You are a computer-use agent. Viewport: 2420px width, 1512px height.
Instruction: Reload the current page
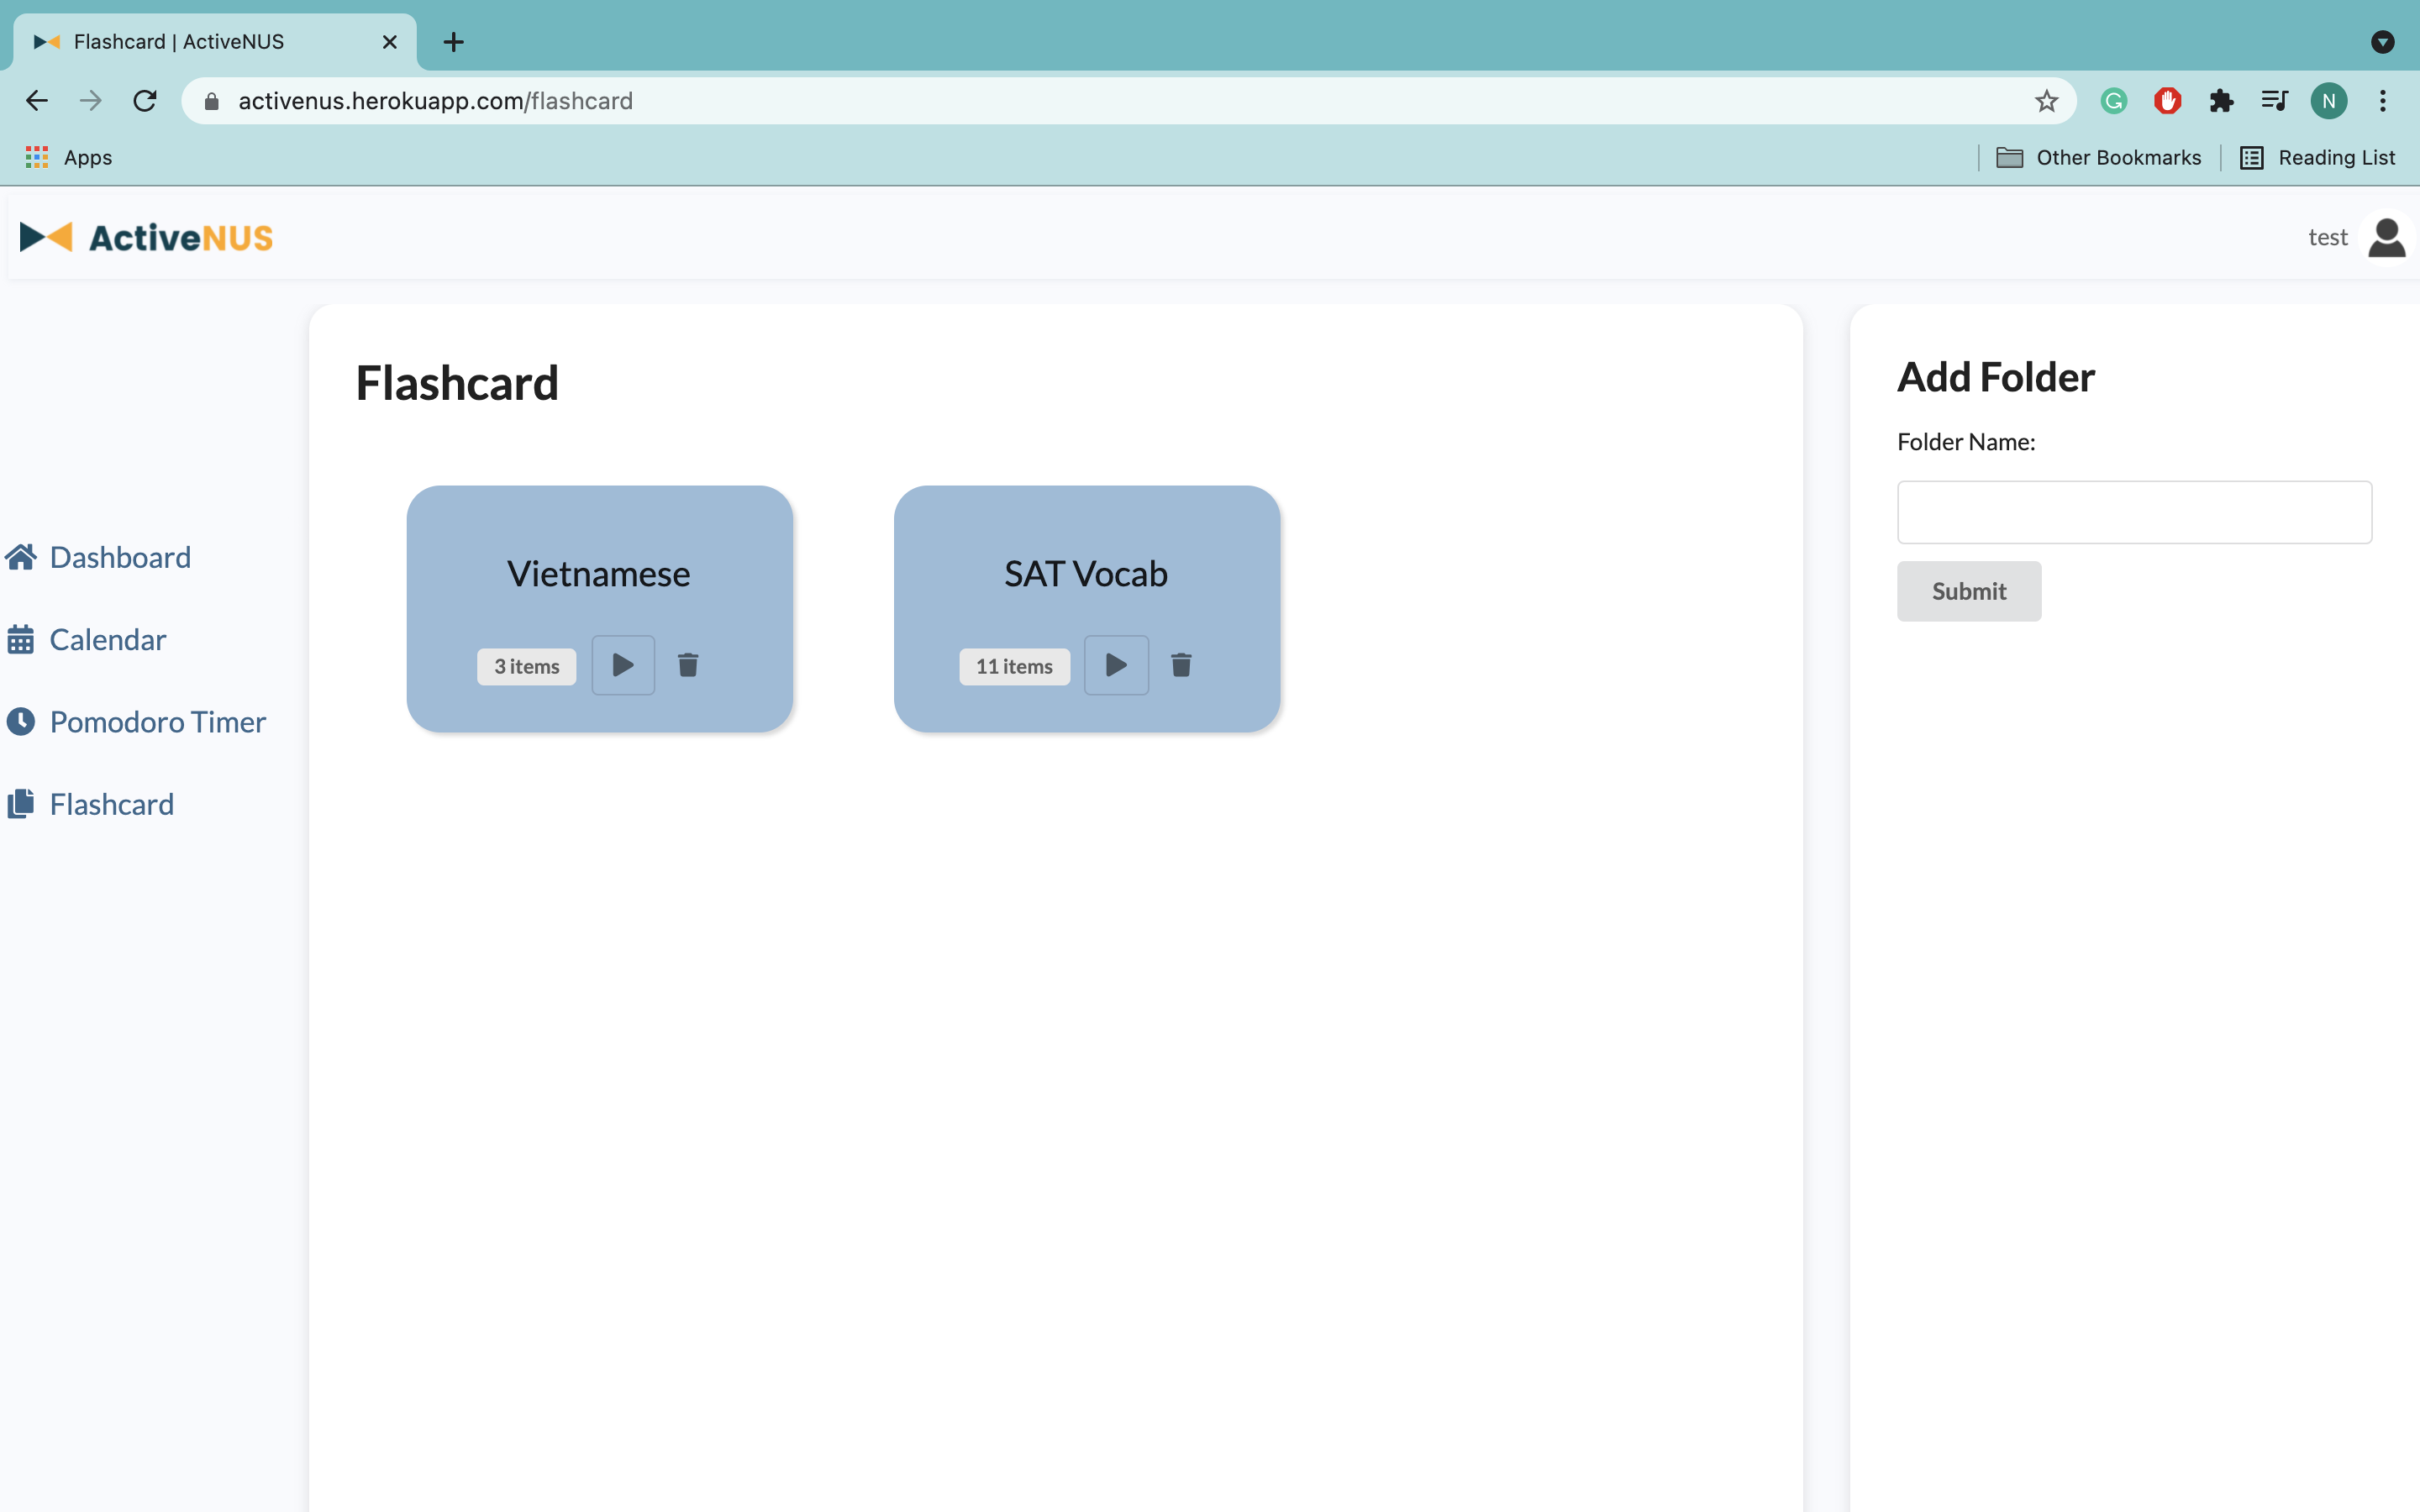pos(145,101)
